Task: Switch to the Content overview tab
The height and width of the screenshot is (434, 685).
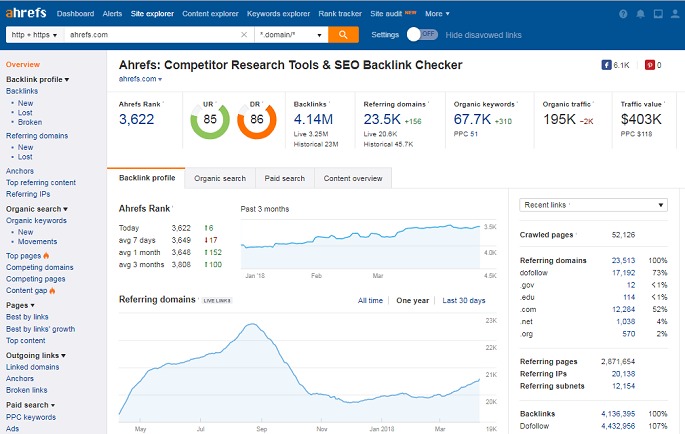Action: coord(353,178)
